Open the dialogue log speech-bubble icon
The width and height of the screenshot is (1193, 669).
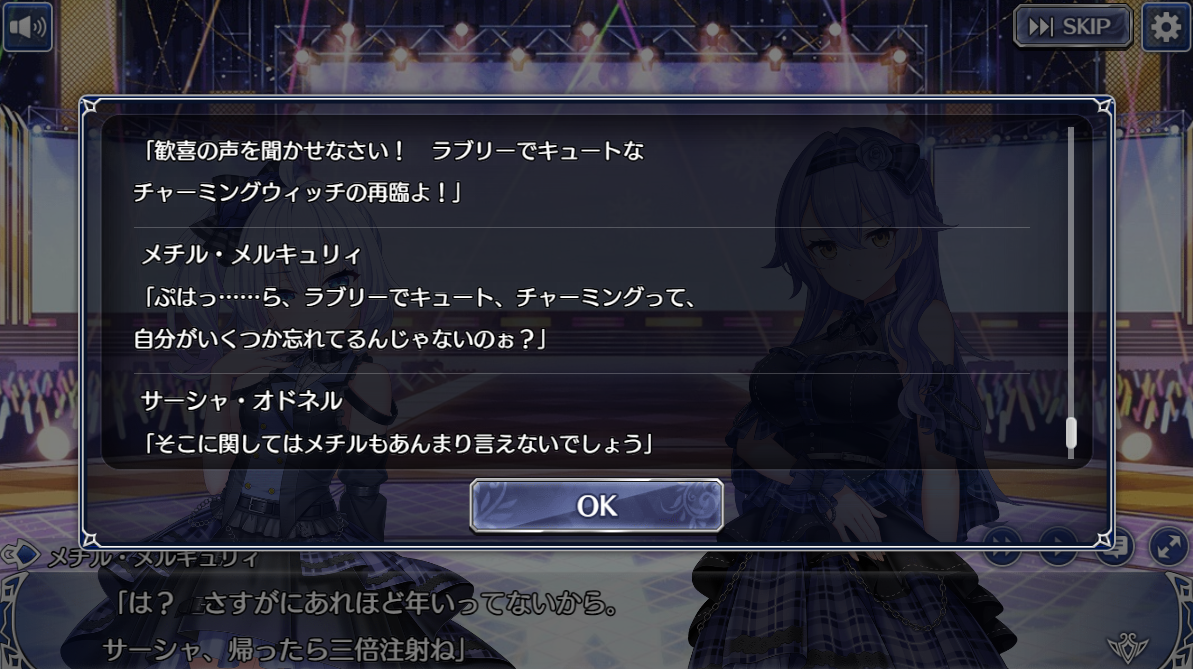coord(1114,544)
